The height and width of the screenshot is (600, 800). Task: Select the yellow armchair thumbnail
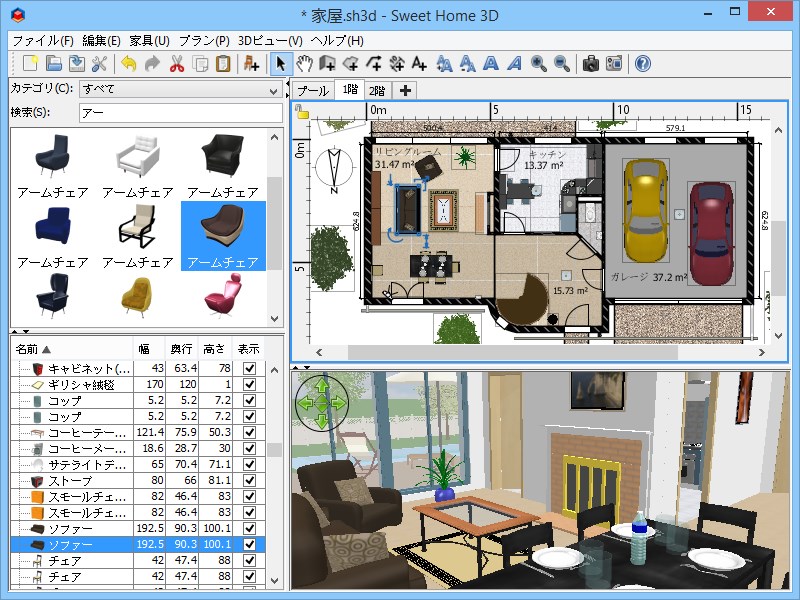[138, 298]
